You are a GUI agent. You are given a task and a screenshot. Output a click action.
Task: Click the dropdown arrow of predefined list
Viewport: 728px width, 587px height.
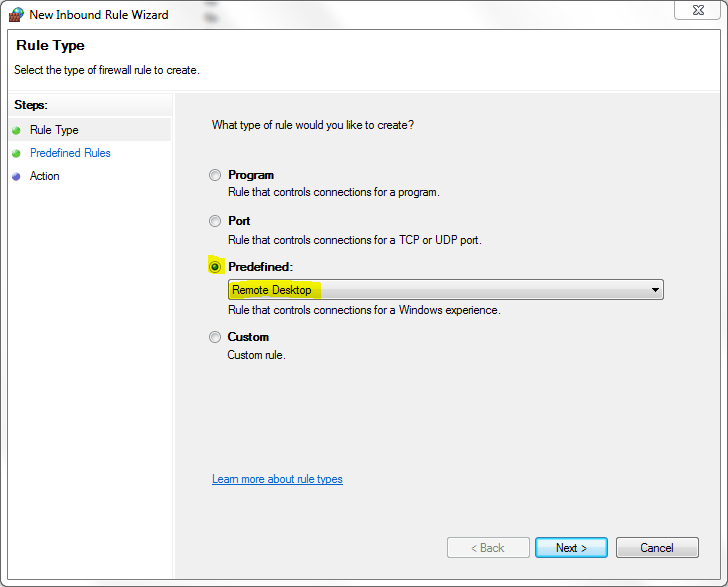coord(655,290)
